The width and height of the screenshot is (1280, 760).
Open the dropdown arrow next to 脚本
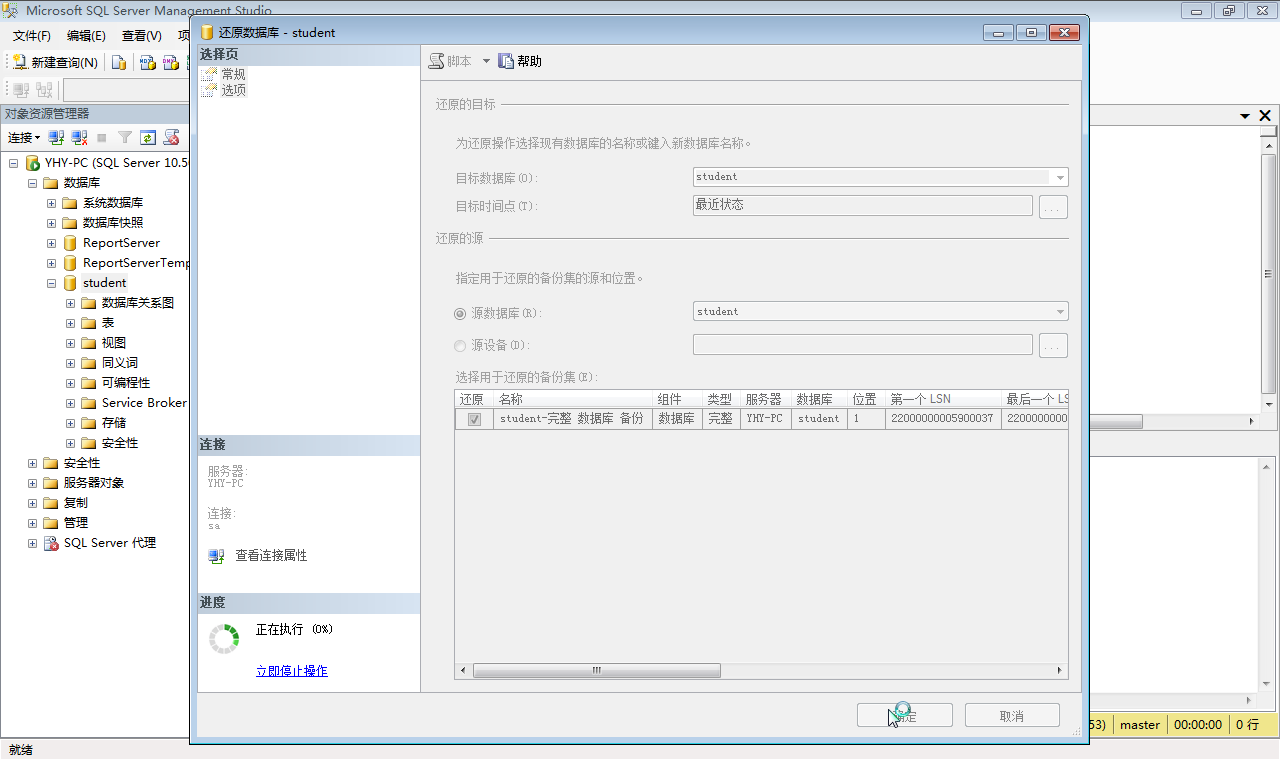[x=486, y=61]
